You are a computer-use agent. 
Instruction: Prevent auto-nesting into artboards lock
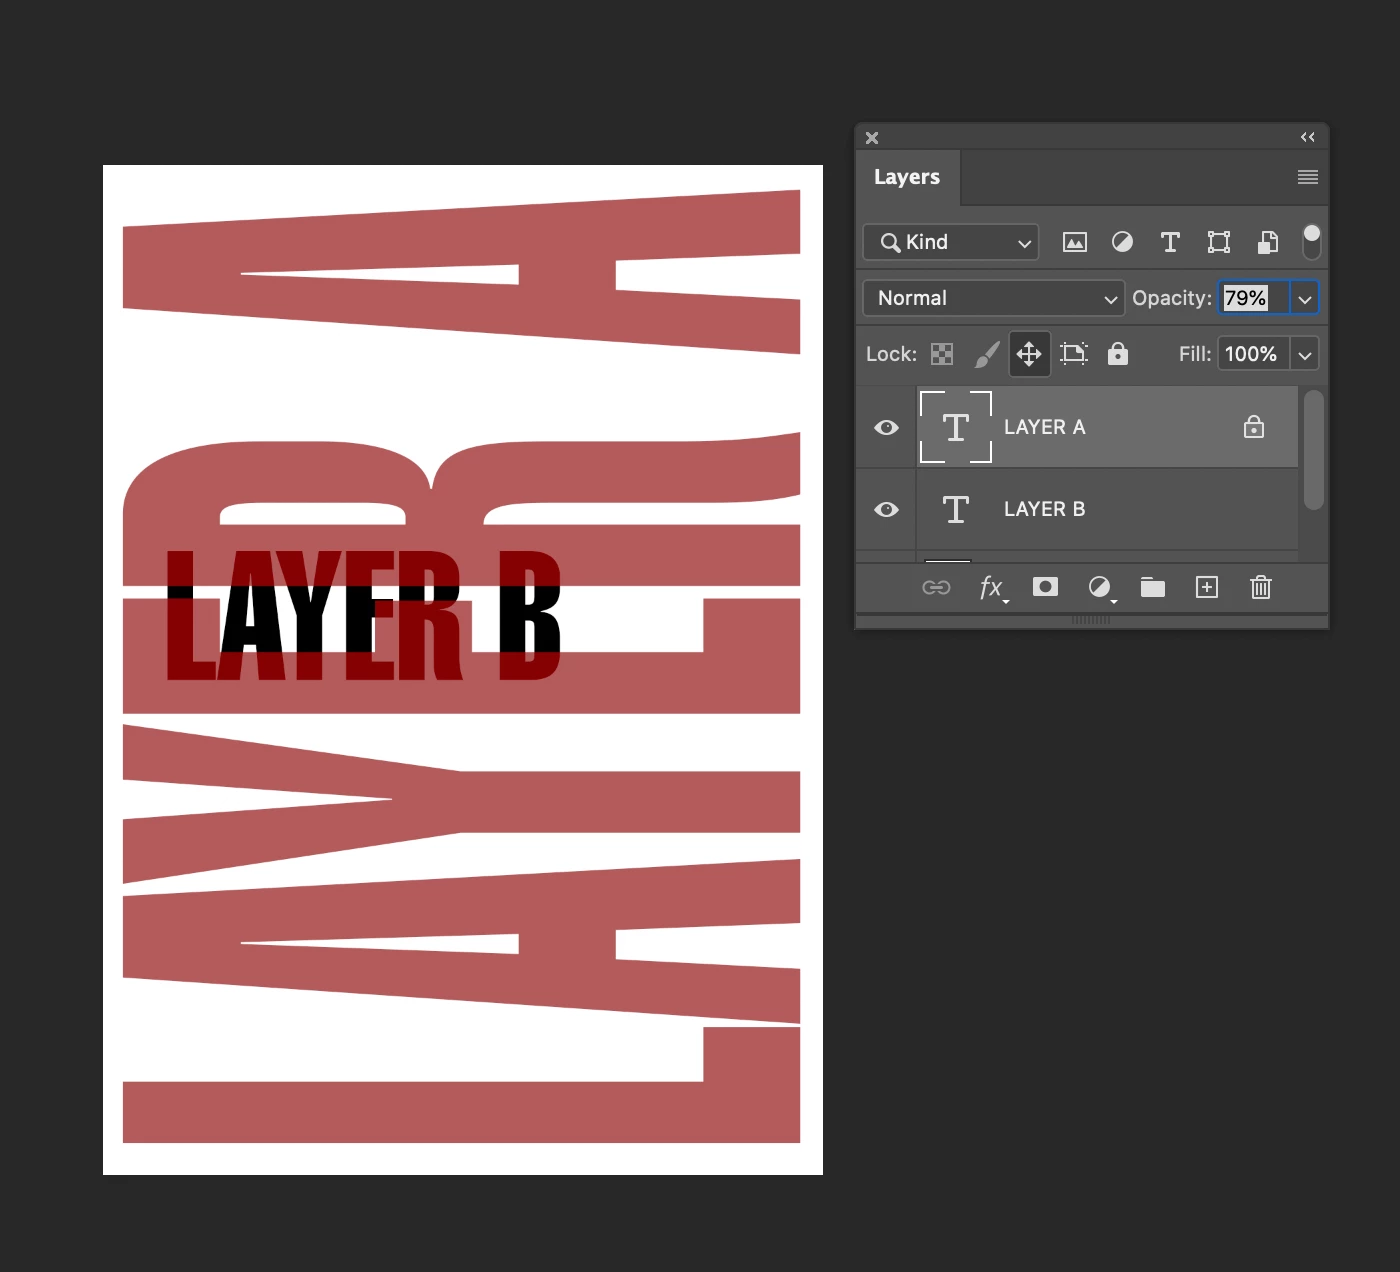(x=1074, y=354)
